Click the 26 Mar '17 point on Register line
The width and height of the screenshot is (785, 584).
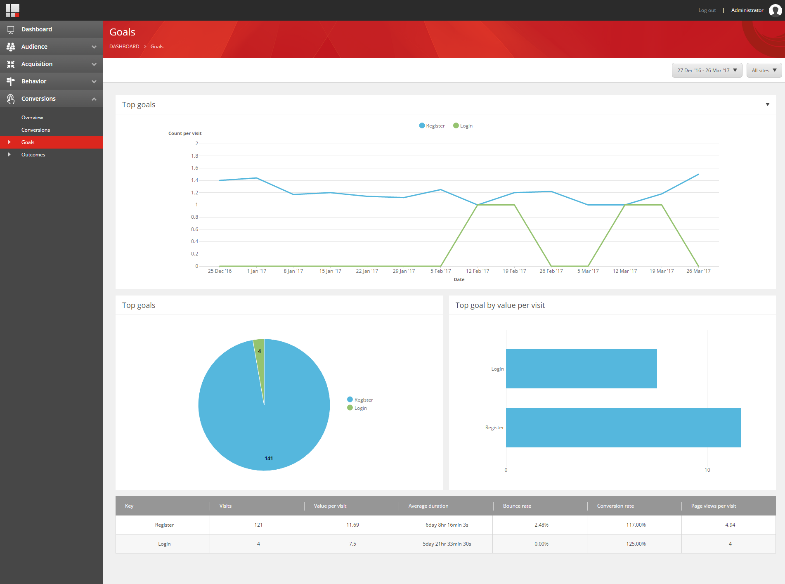[x=698, y=174]
